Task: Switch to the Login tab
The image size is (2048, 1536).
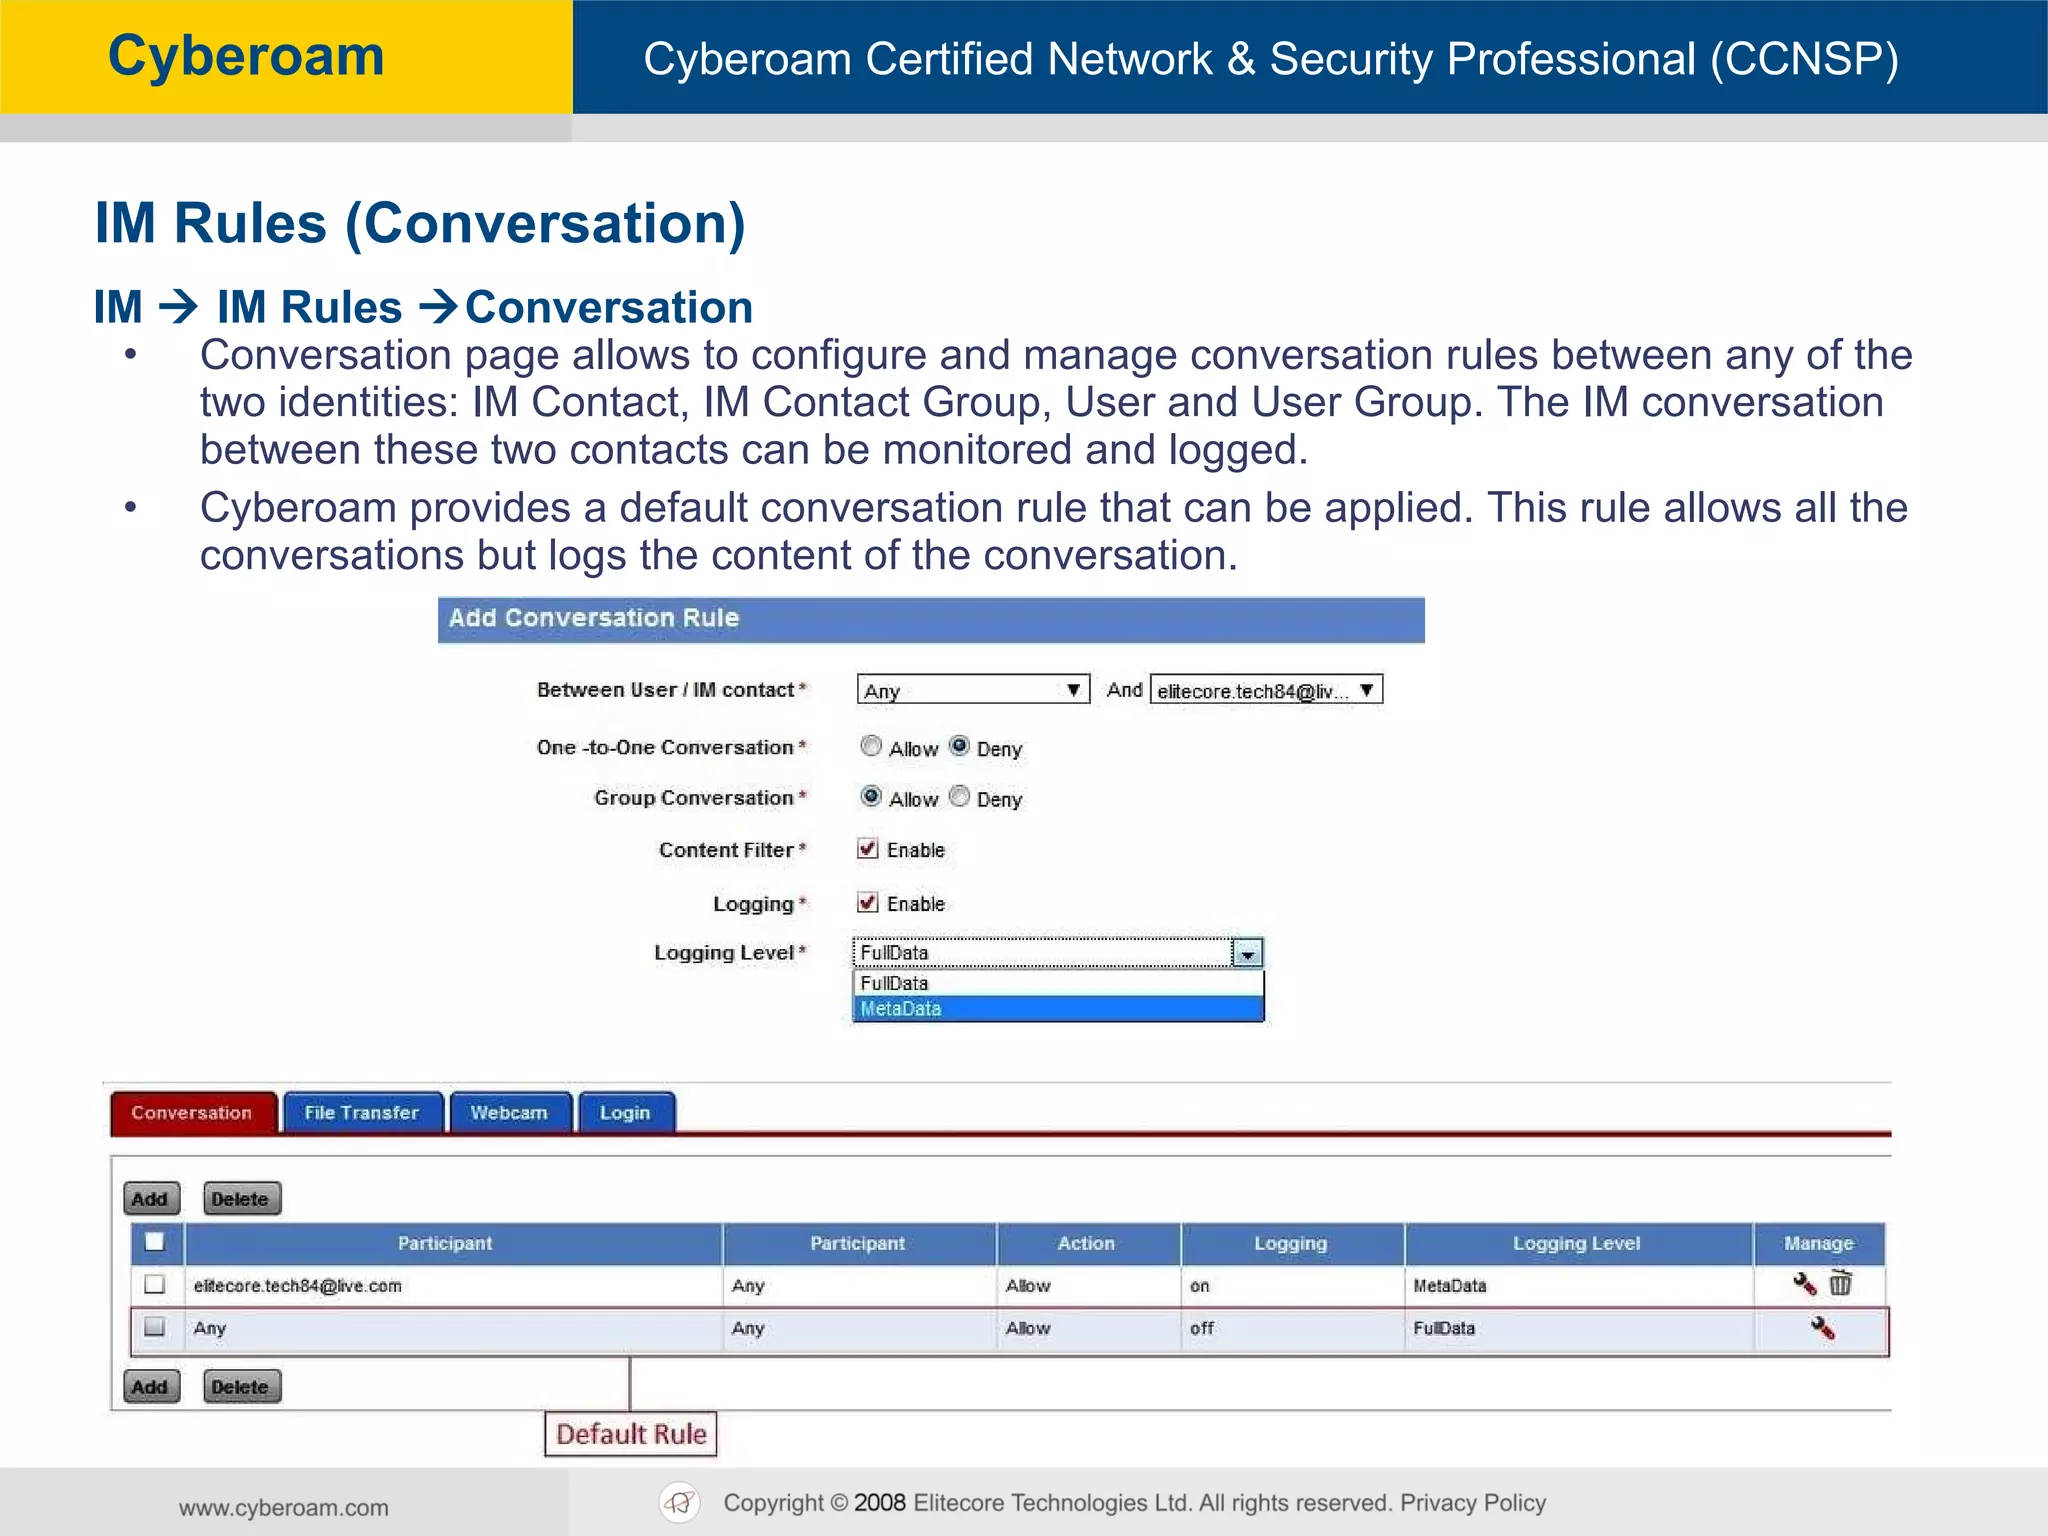Action: 626,1113
